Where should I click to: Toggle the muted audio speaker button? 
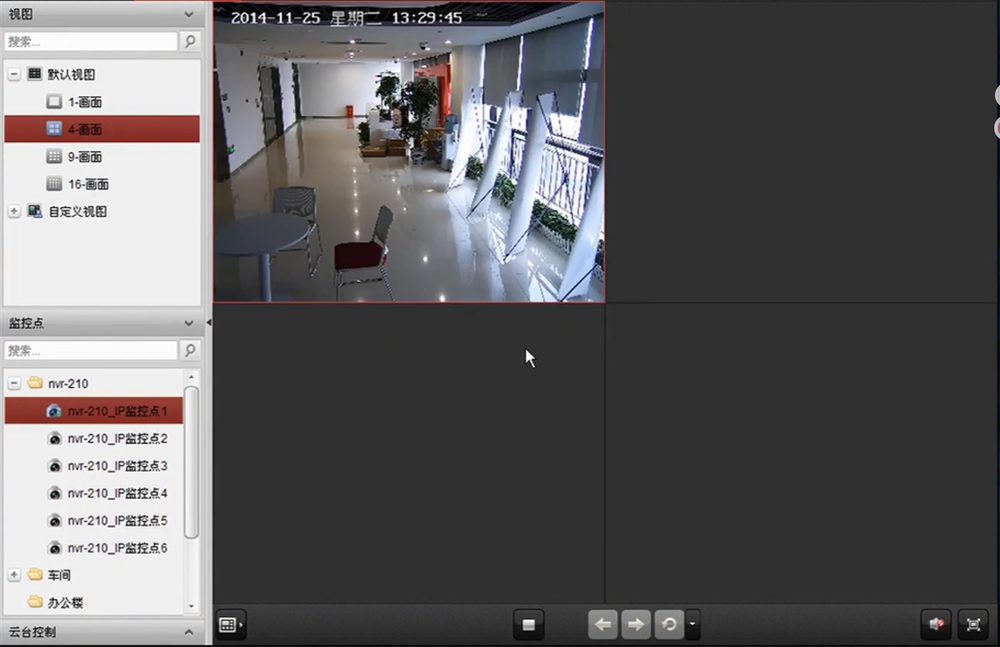(936, 625)
